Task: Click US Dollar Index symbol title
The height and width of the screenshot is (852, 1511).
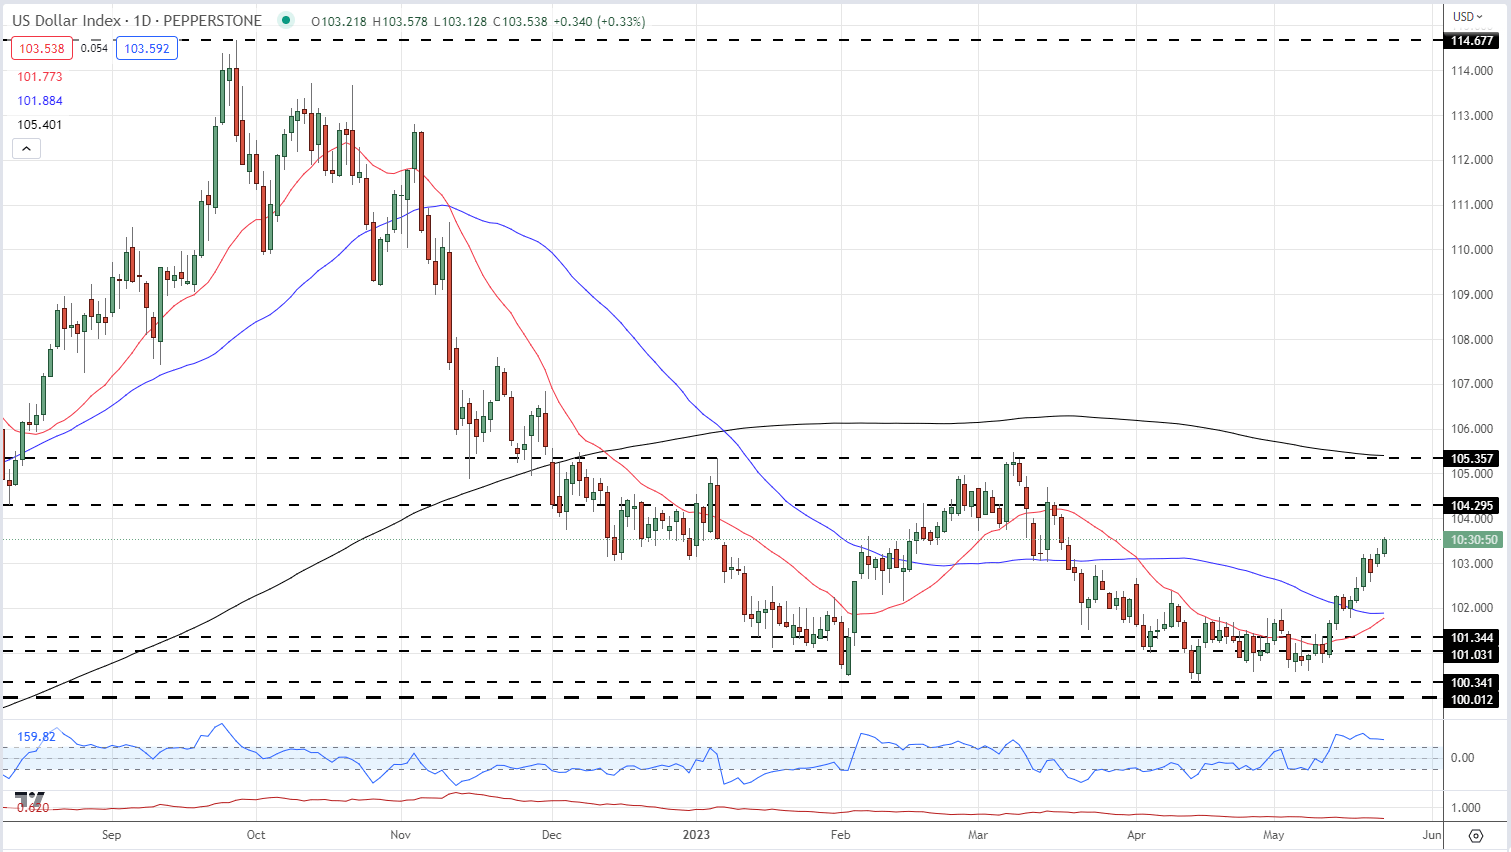Action: pos(67,20)
